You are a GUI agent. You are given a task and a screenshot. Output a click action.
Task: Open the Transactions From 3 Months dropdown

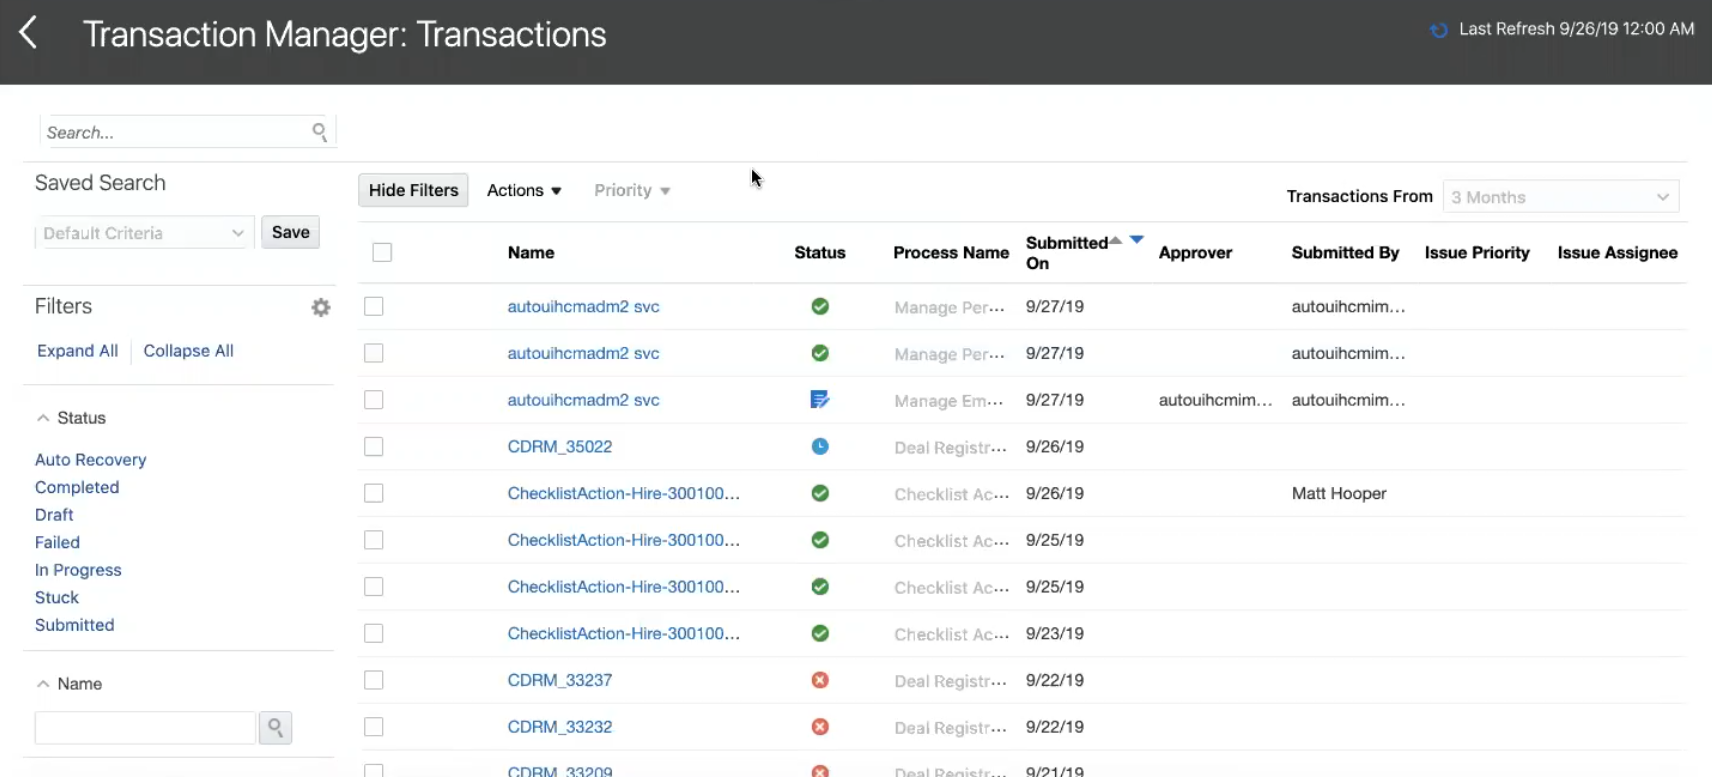click(x=1560, y=197)
